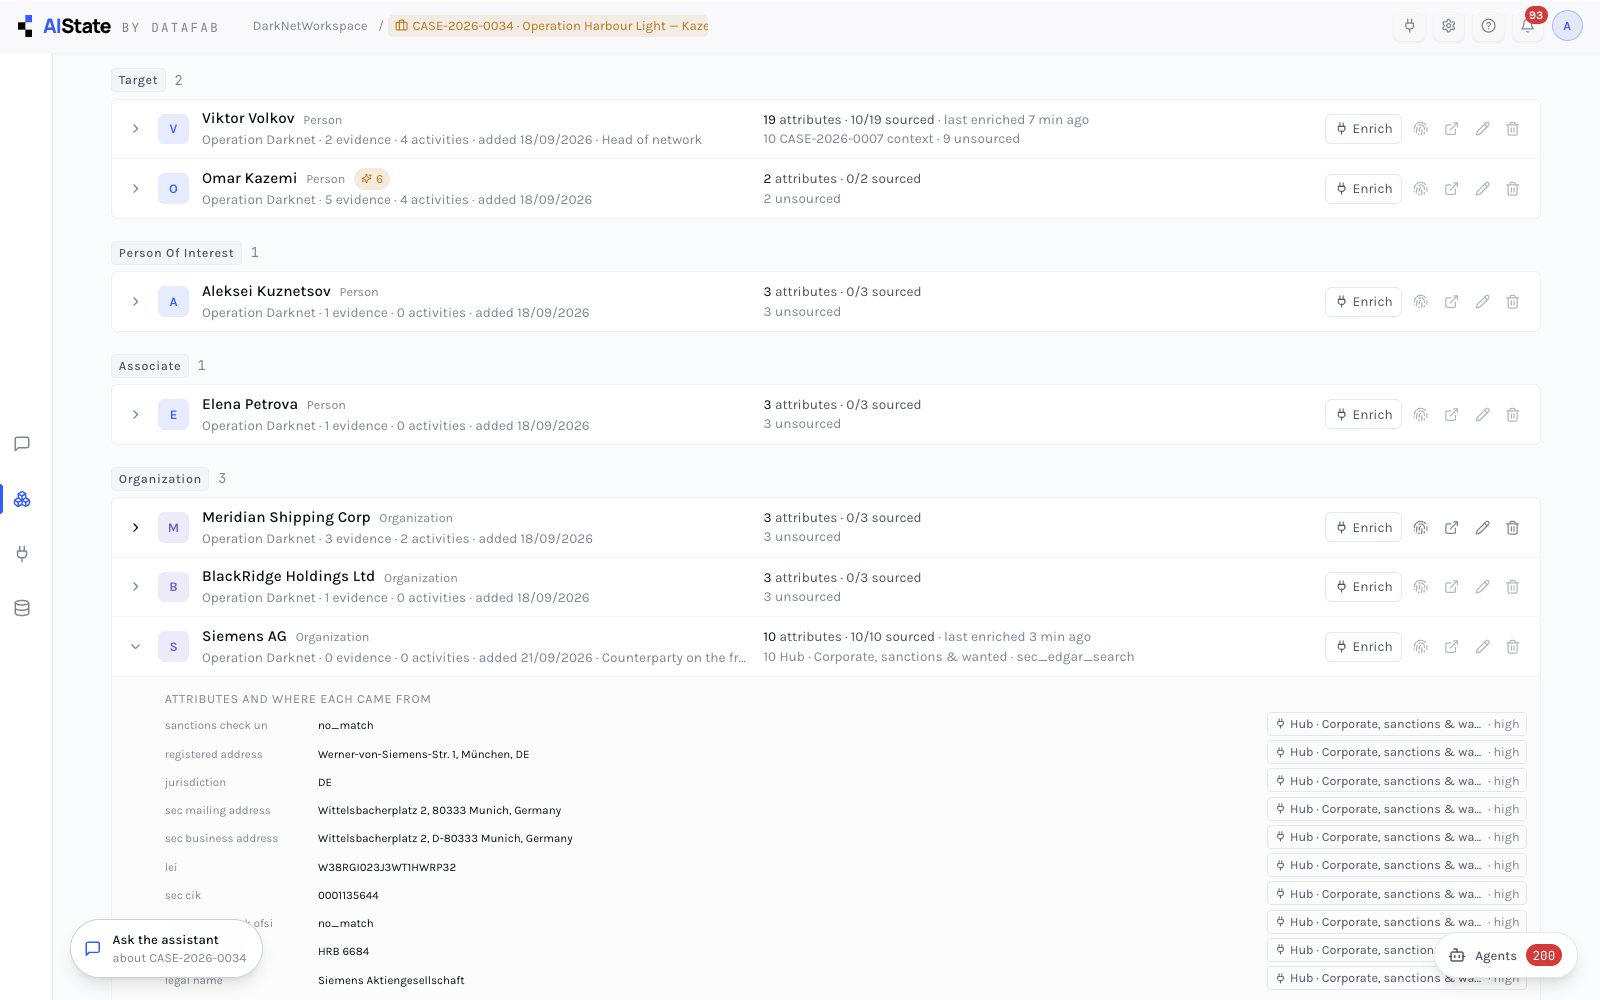Open notifications bell with 93 badge

[1528, 26]
